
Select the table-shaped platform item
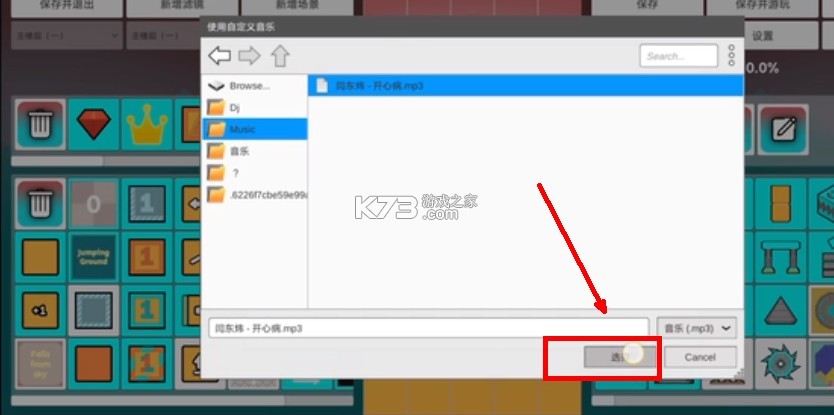tap(780, 257)
